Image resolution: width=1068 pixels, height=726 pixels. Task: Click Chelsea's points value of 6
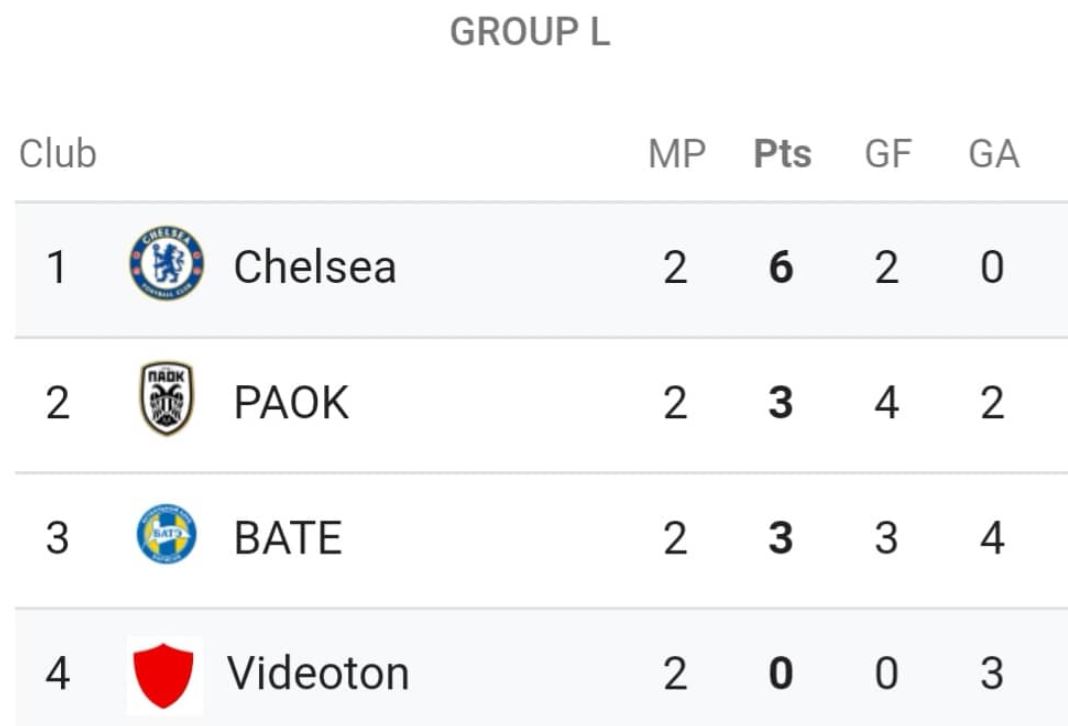(781, 267)
